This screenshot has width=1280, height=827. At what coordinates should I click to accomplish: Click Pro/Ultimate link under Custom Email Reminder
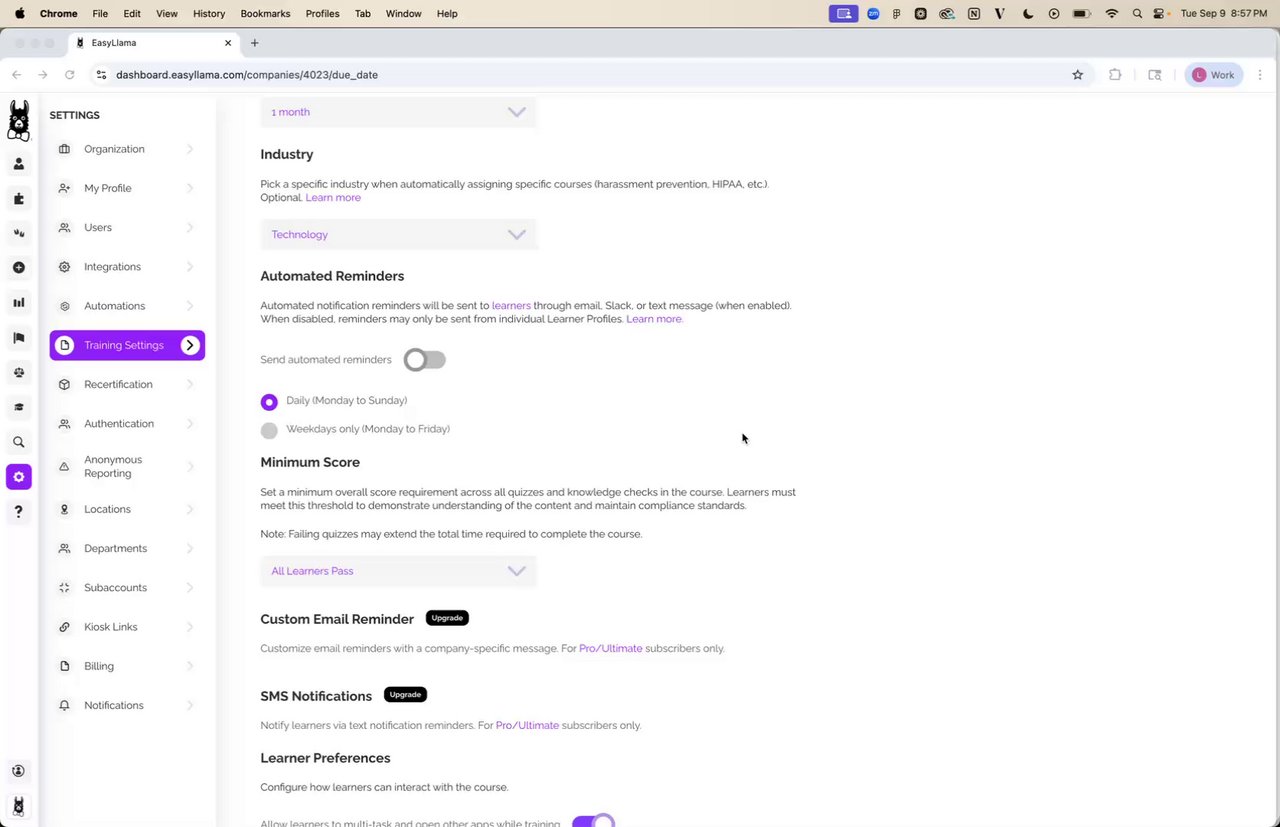(611, 649)
